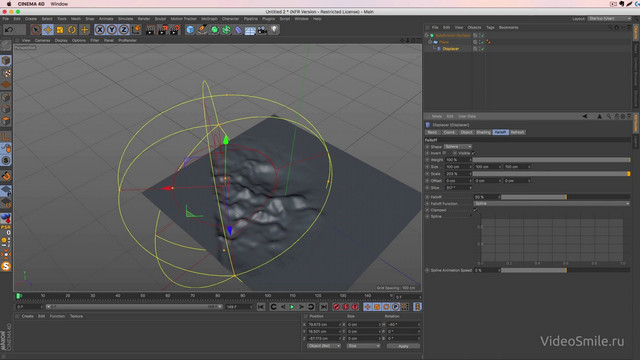Click Make Editable icon in left palette
Image resolution: width=640 pixels, height=360 pixels.
point(6,45)
